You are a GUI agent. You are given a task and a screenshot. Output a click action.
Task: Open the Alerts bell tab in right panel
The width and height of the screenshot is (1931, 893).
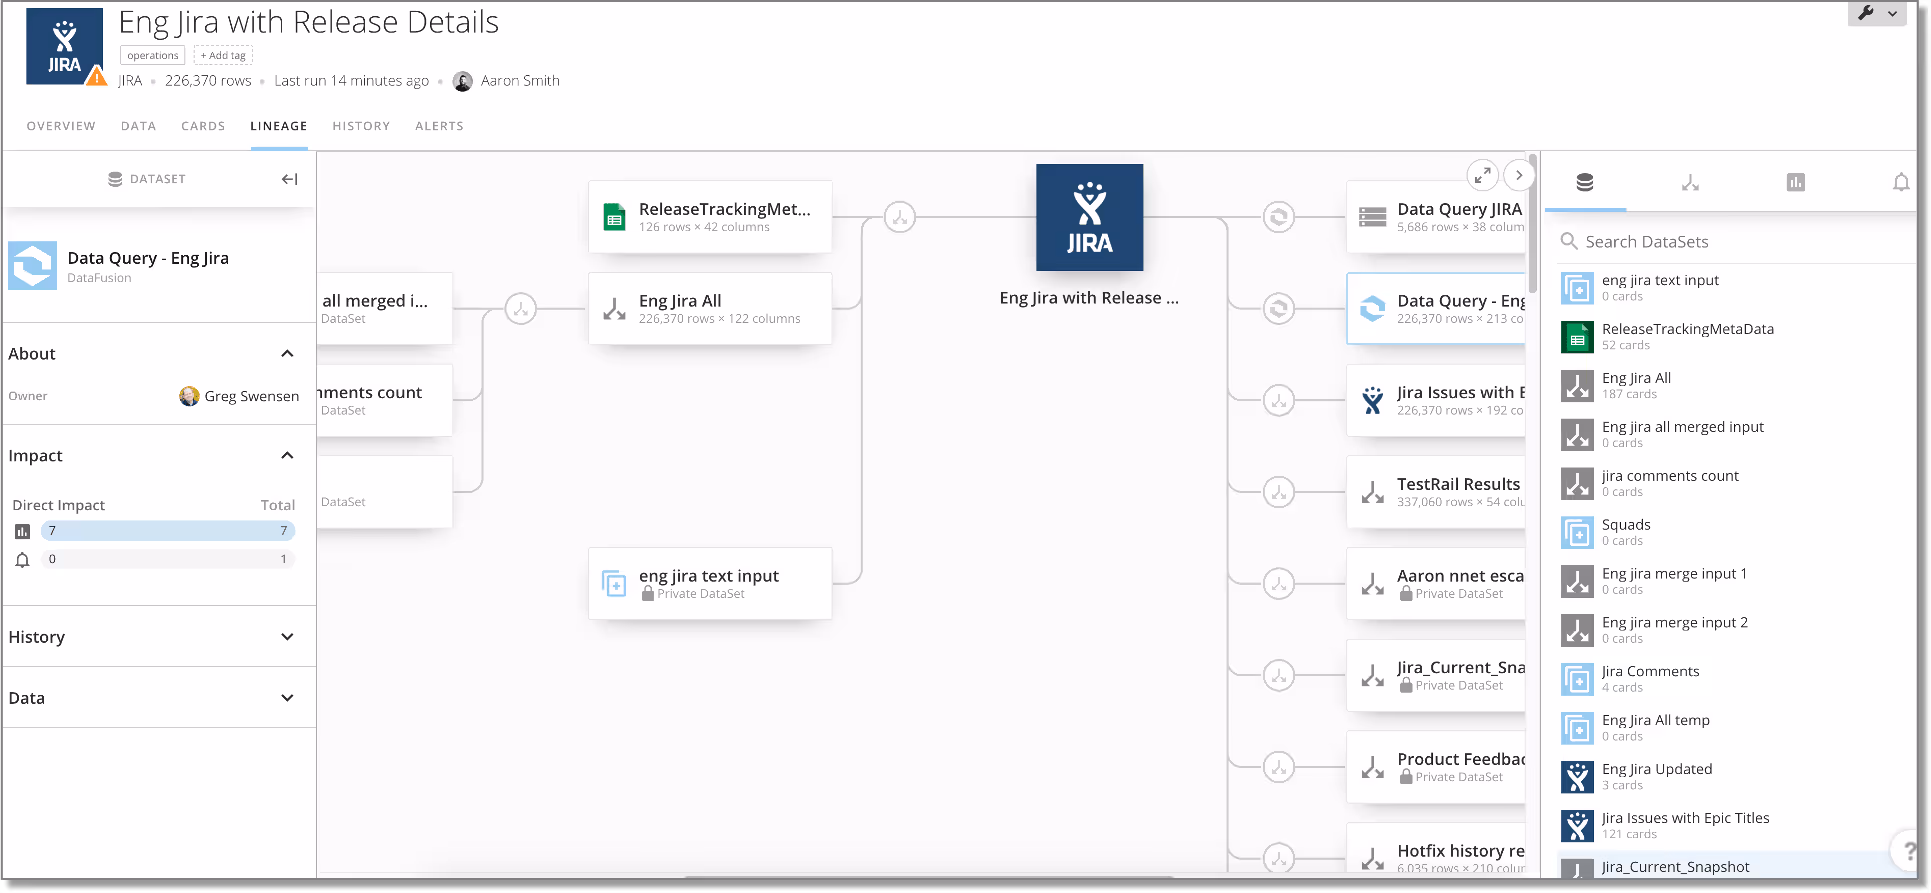(1900, 182)
